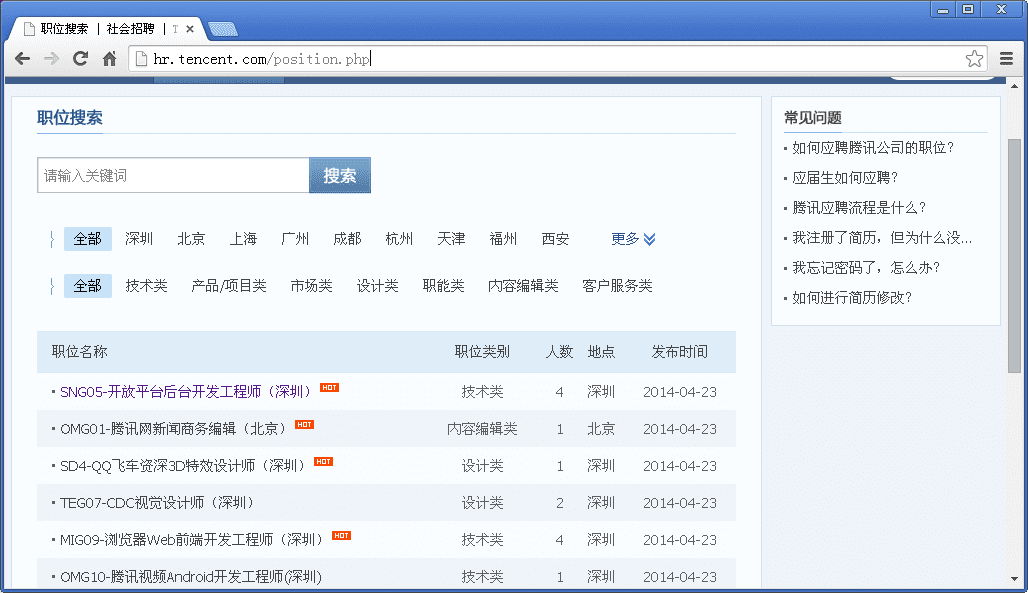Click the 发布时间 column header
This screenshot has width=1028, height=593.
coord(679,352)
